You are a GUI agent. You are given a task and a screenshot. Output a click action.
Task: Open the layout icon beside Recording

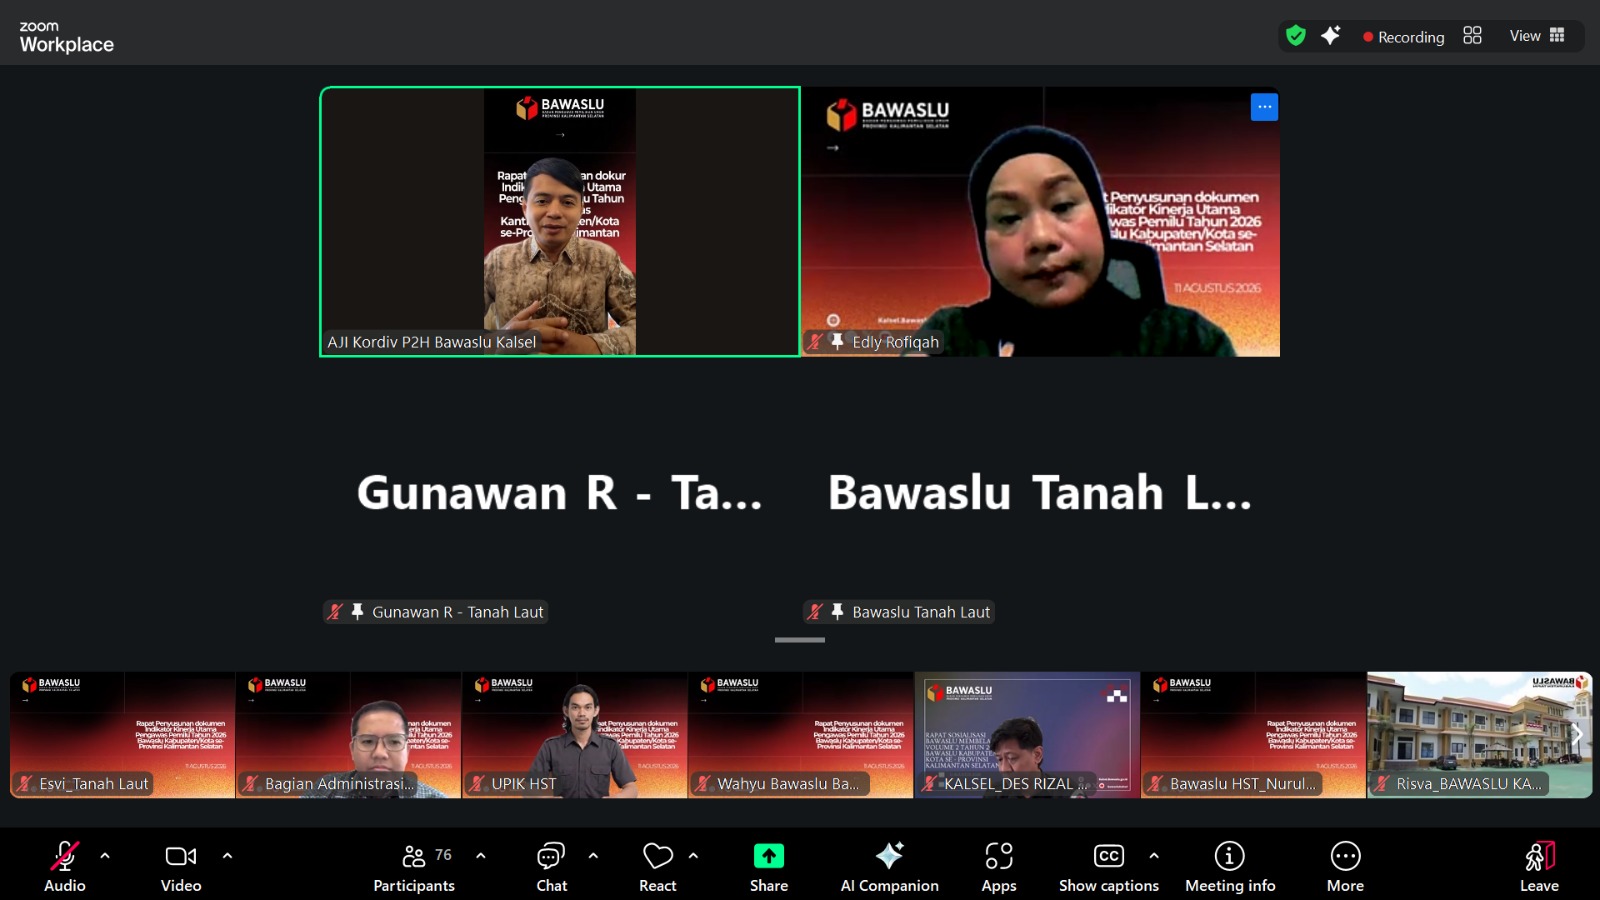[x=1472, y=36]
